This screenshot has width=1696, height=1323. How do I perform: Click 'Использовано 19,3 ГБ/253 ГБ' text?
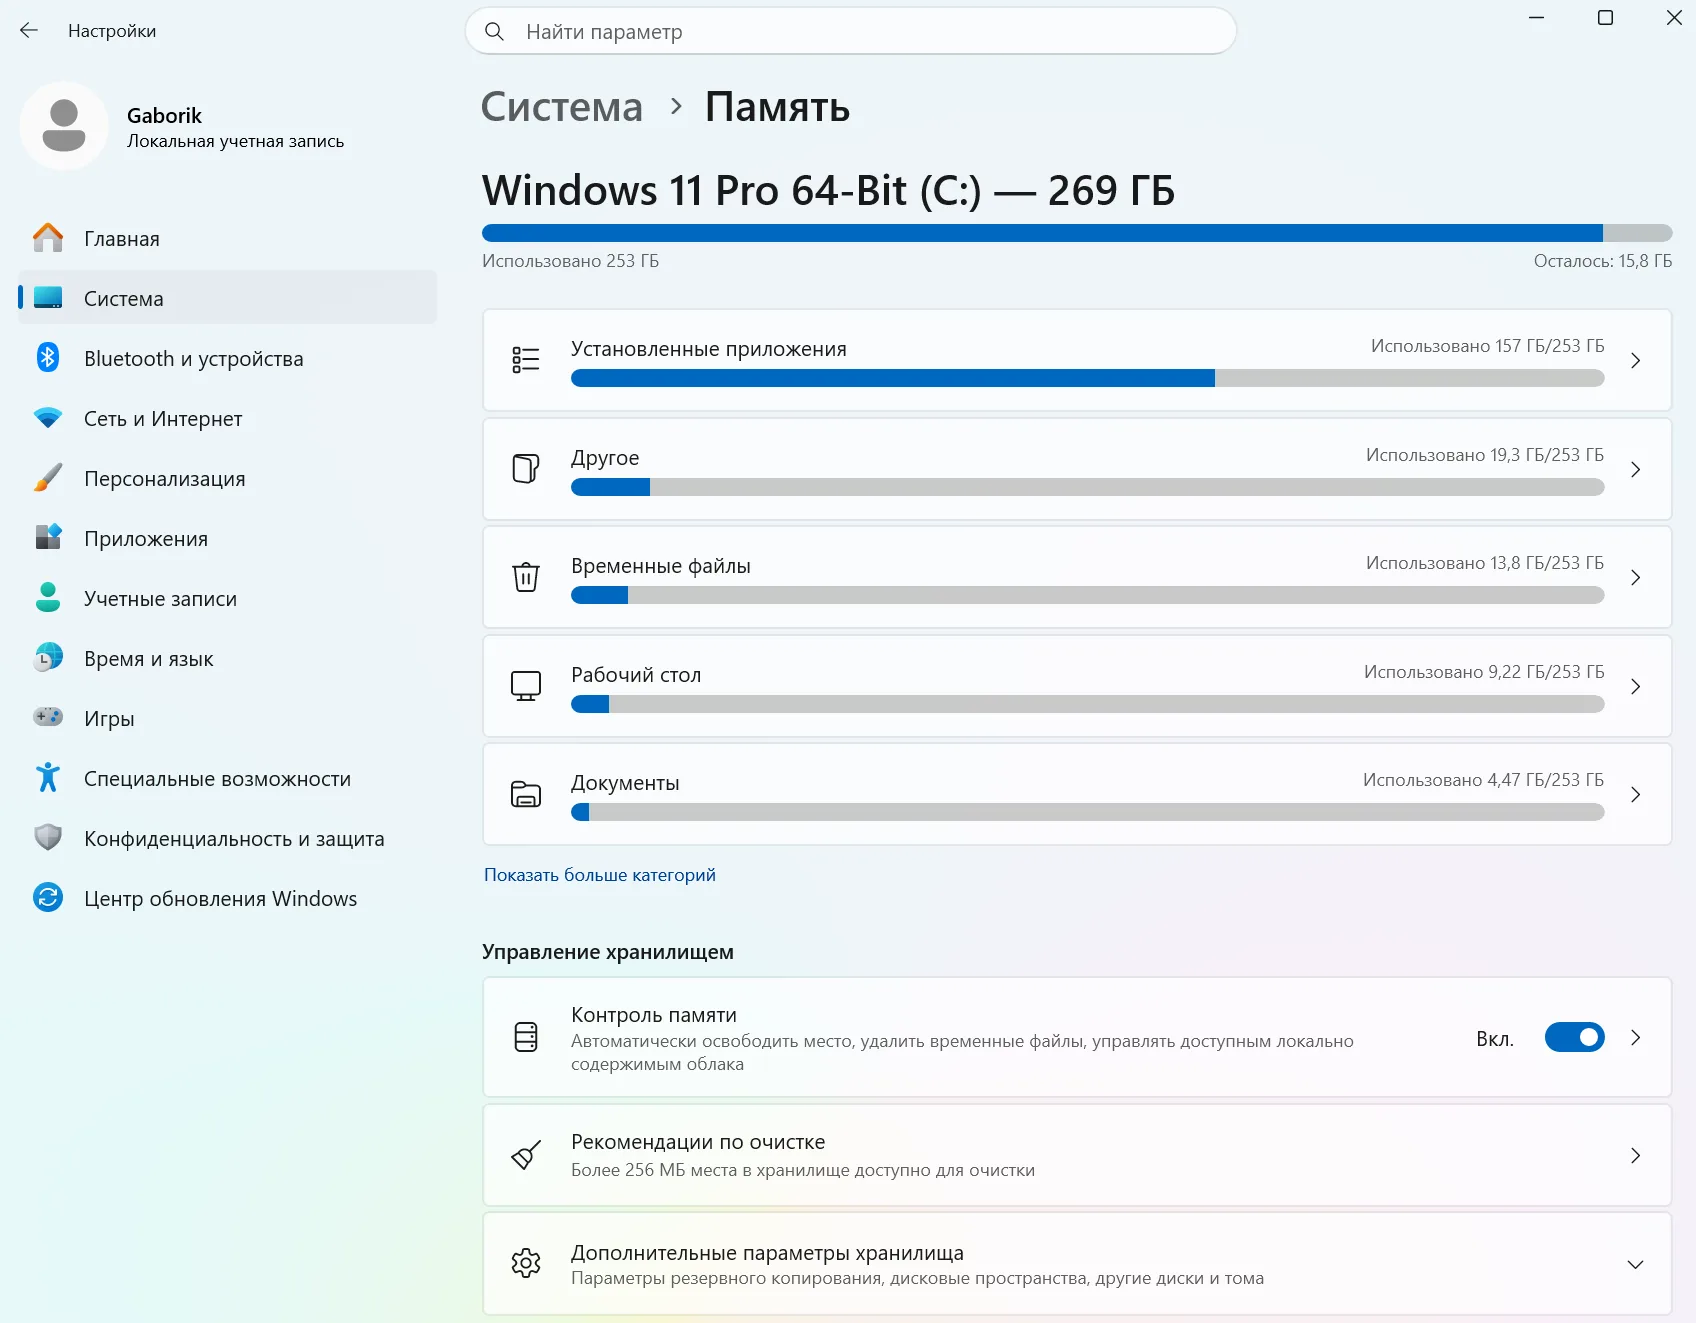coord(1485,455)
